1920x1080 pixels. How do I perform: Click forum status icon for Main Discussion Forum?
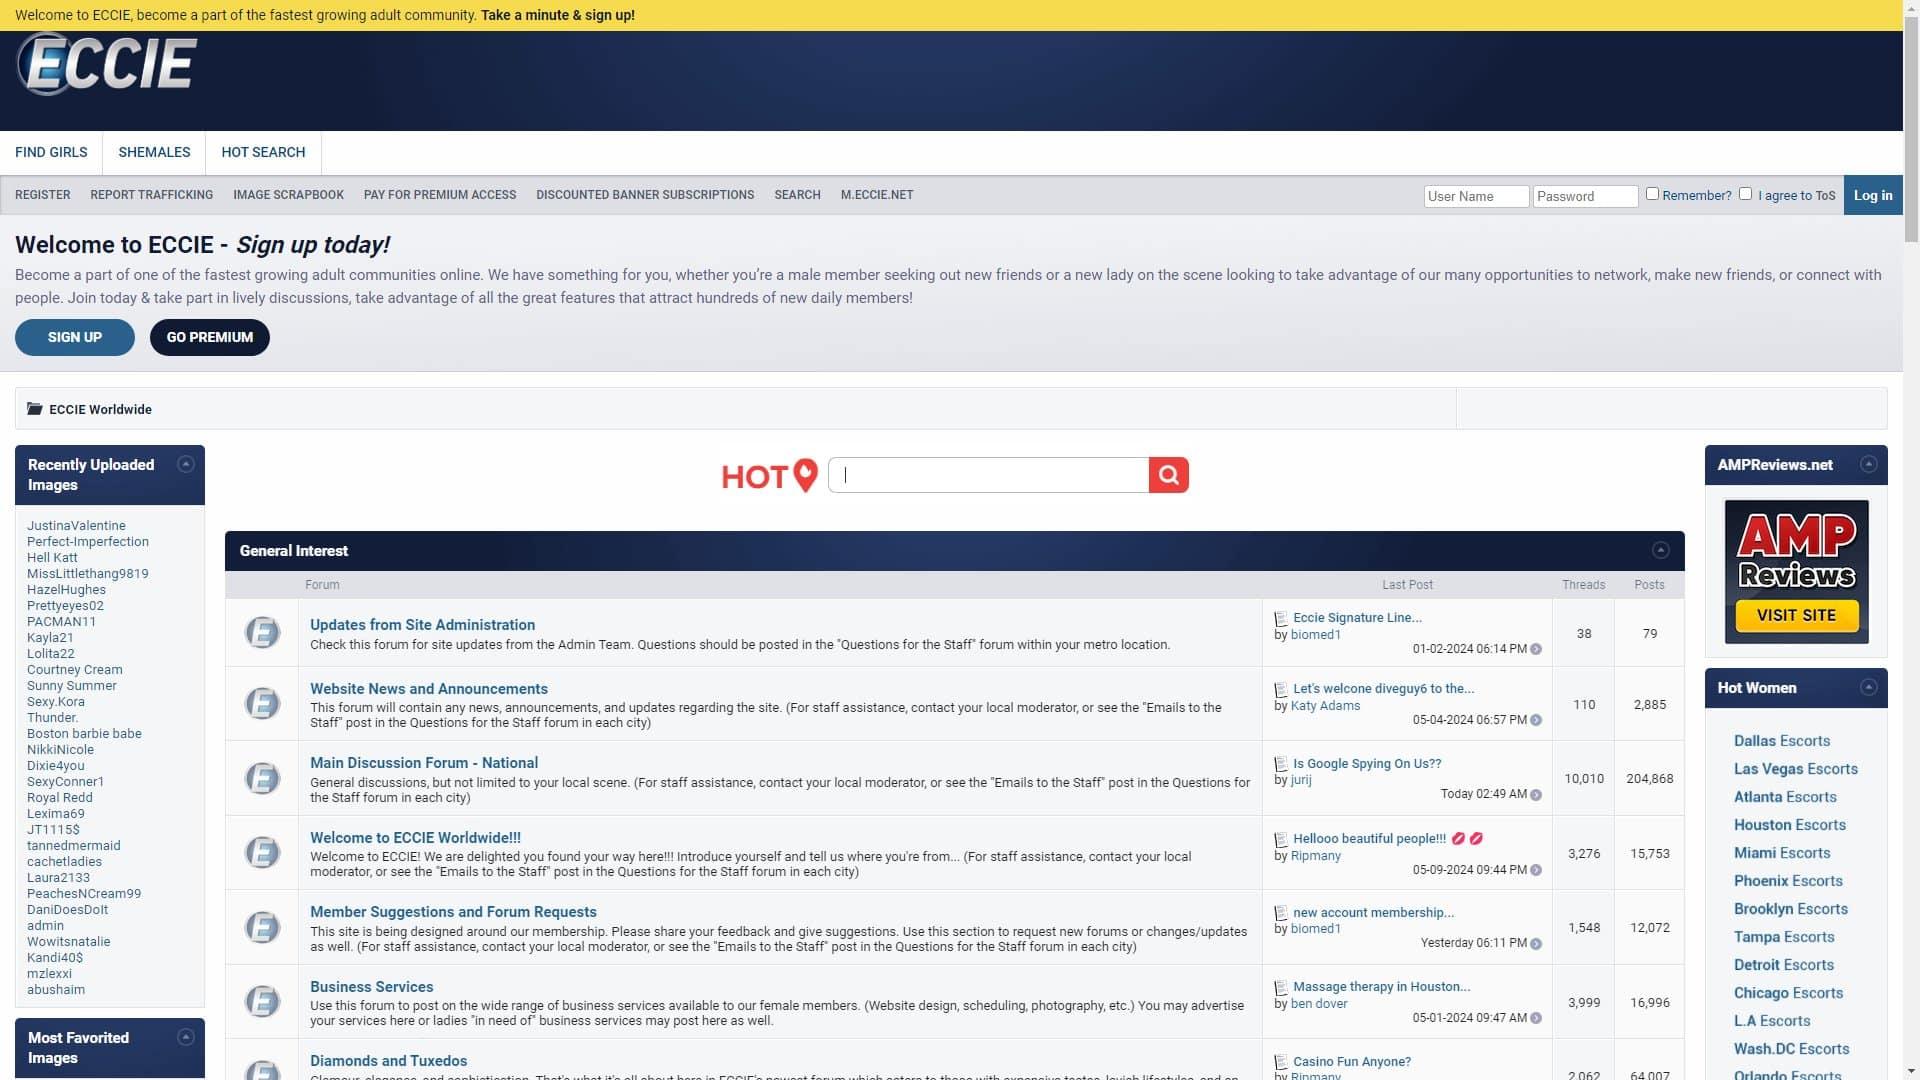click(x=262, y=778)
